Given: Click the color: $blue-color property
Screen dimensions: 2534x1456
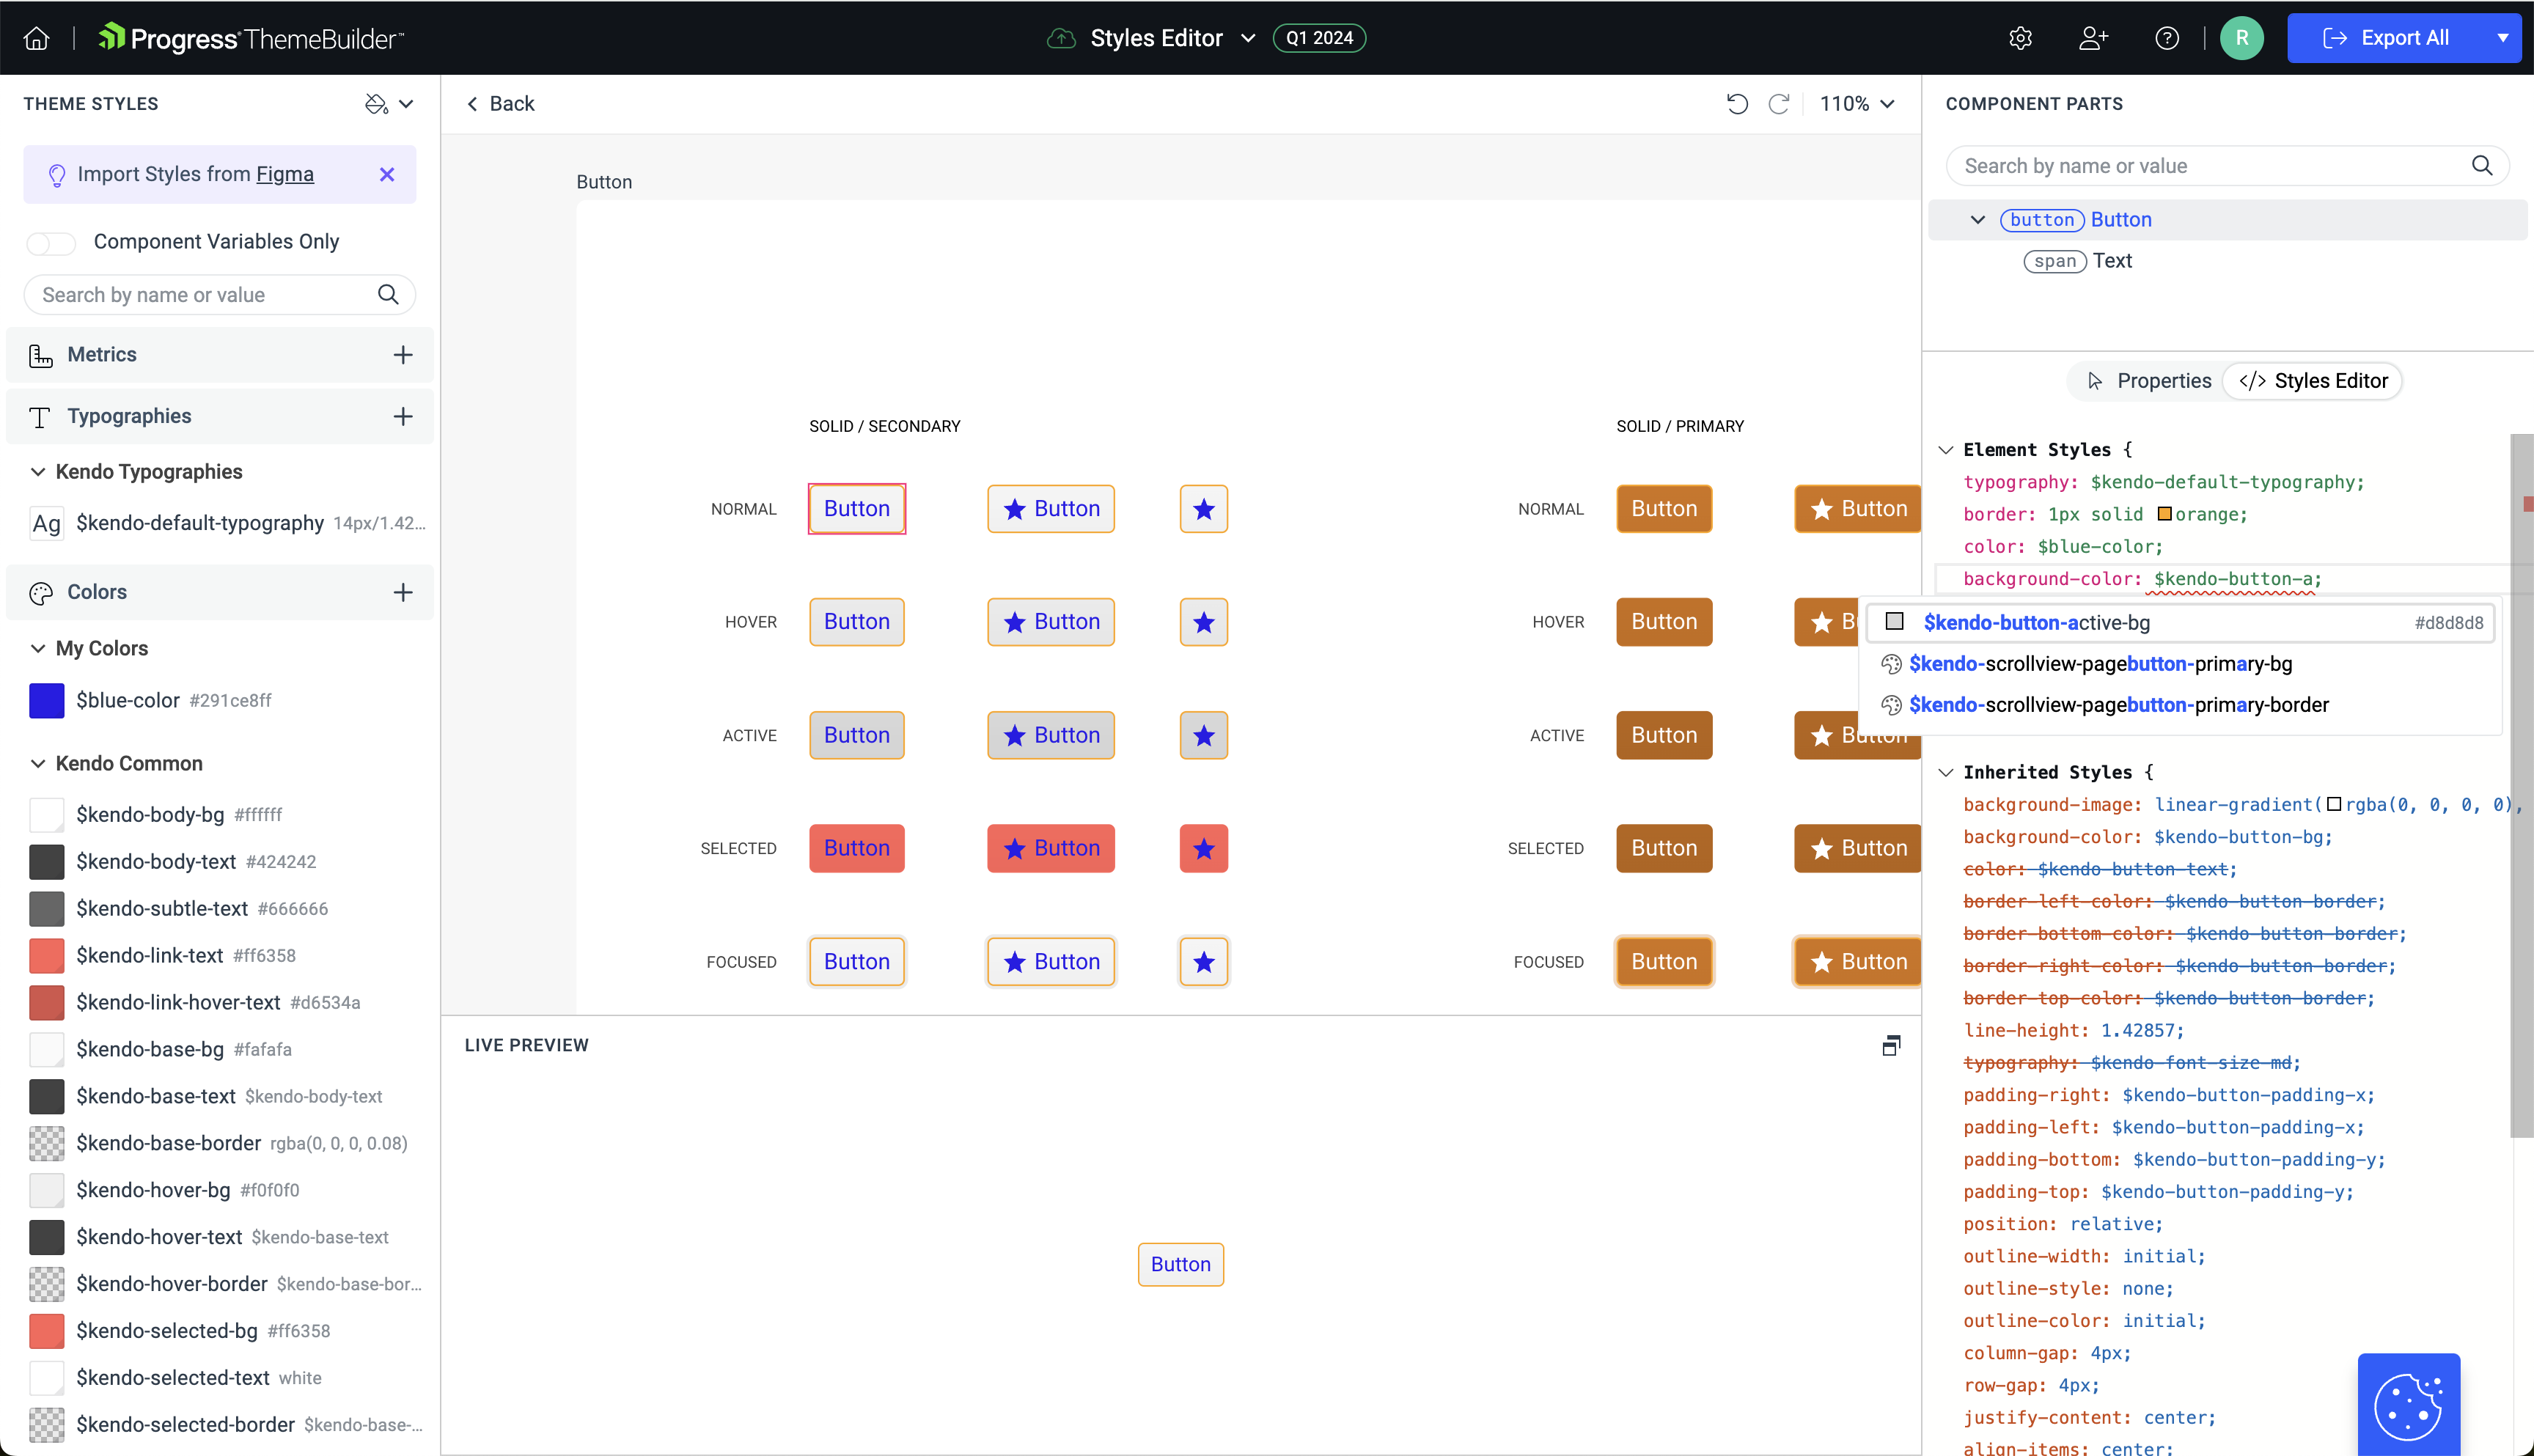Looking at the screenshot, I should pos(2063,547).
